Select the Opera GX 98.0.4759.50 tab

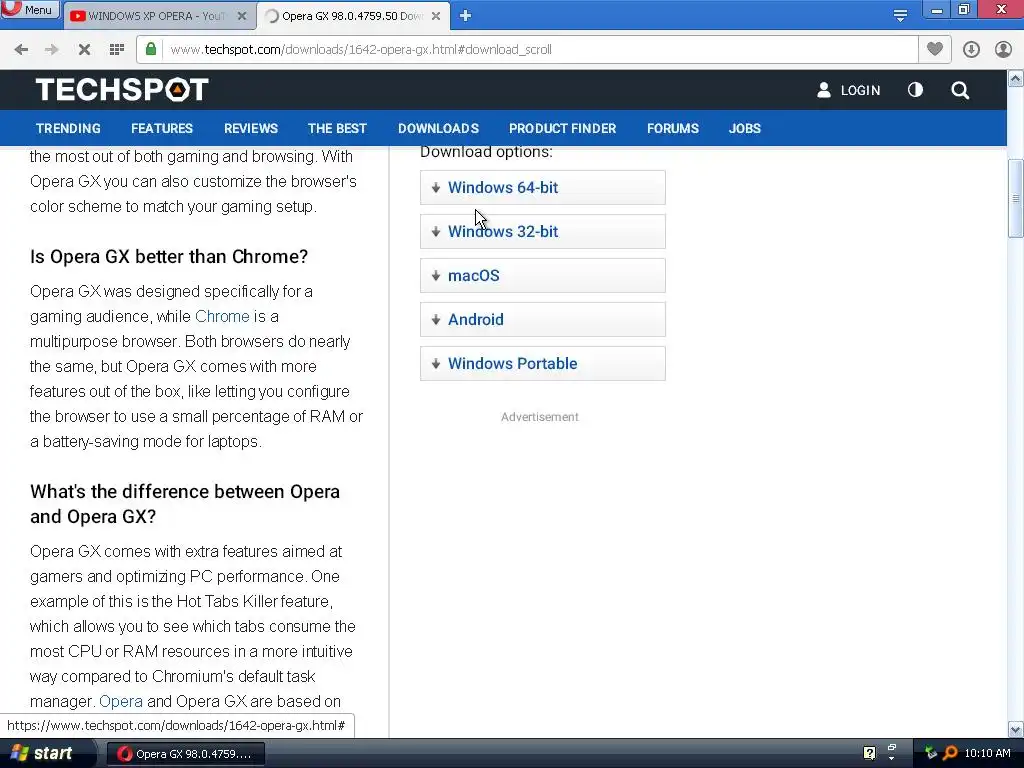(353, 16)
